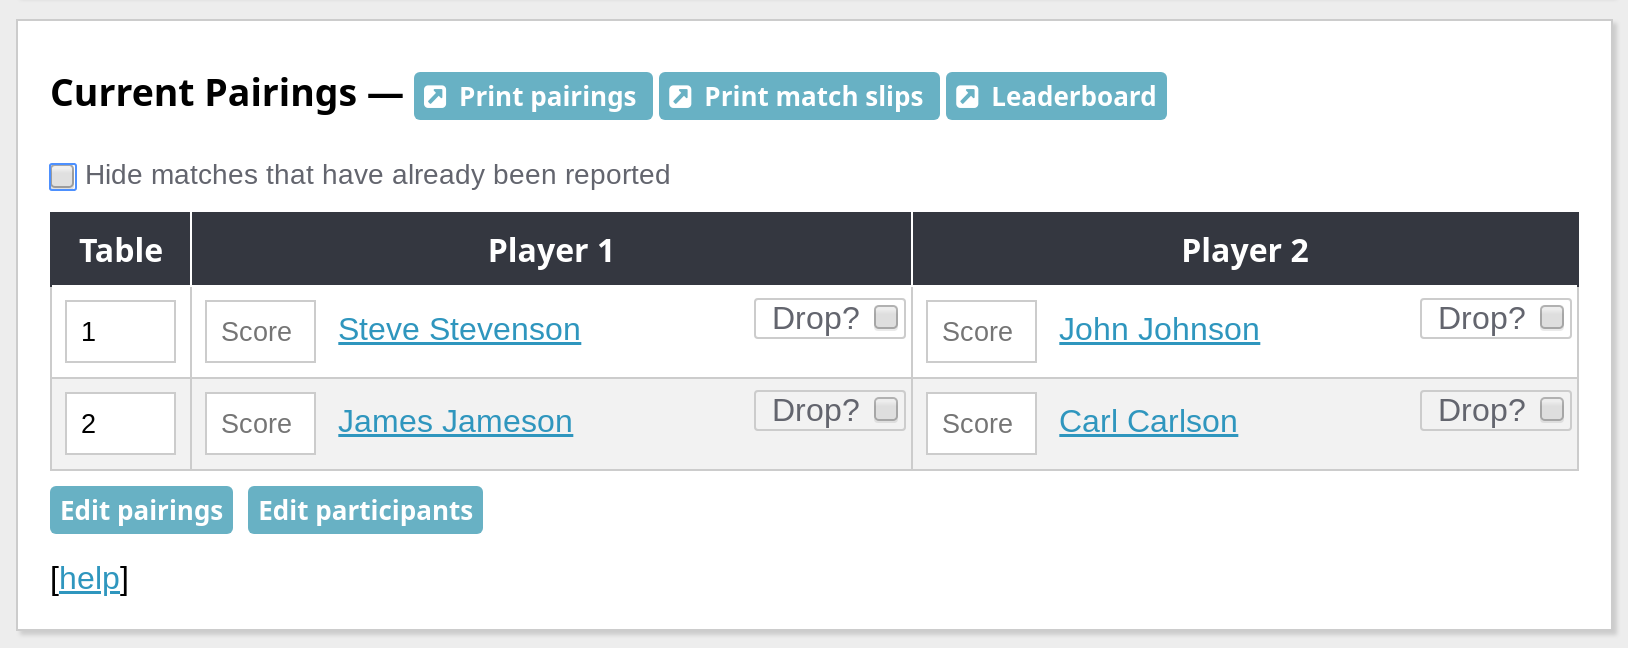Select the table number 1 field

[120, 332]
